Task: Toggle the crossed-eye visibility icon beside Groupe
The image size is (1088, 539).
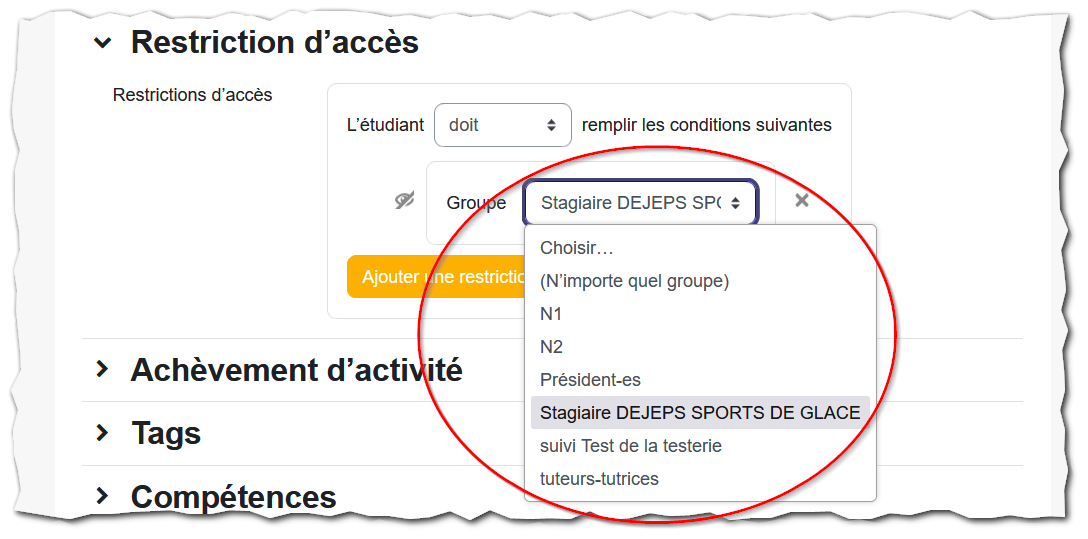Action: click(x=404, y=200)
